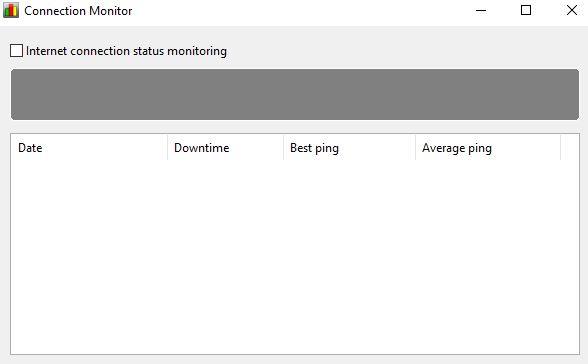Close the Connection Monitor window
588x364 pixels.
(x=572, y=10)
